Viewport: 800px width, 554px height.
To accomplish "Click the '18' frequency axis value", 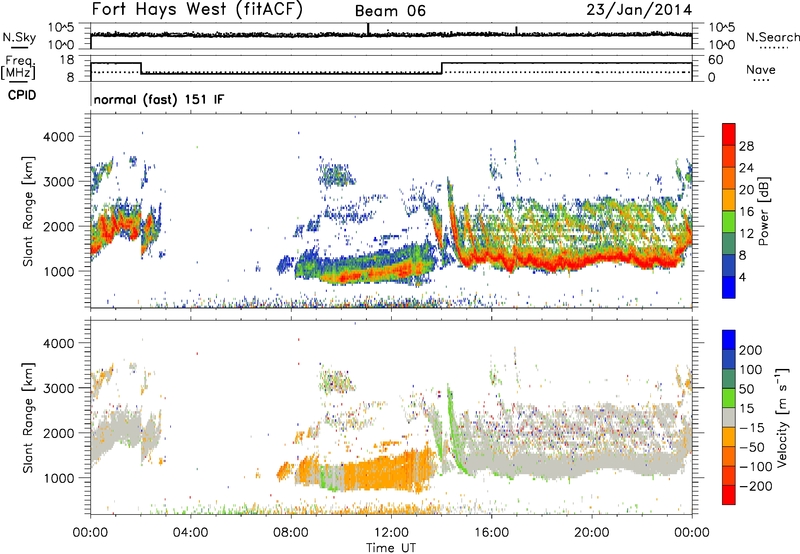I will point(67,60).
